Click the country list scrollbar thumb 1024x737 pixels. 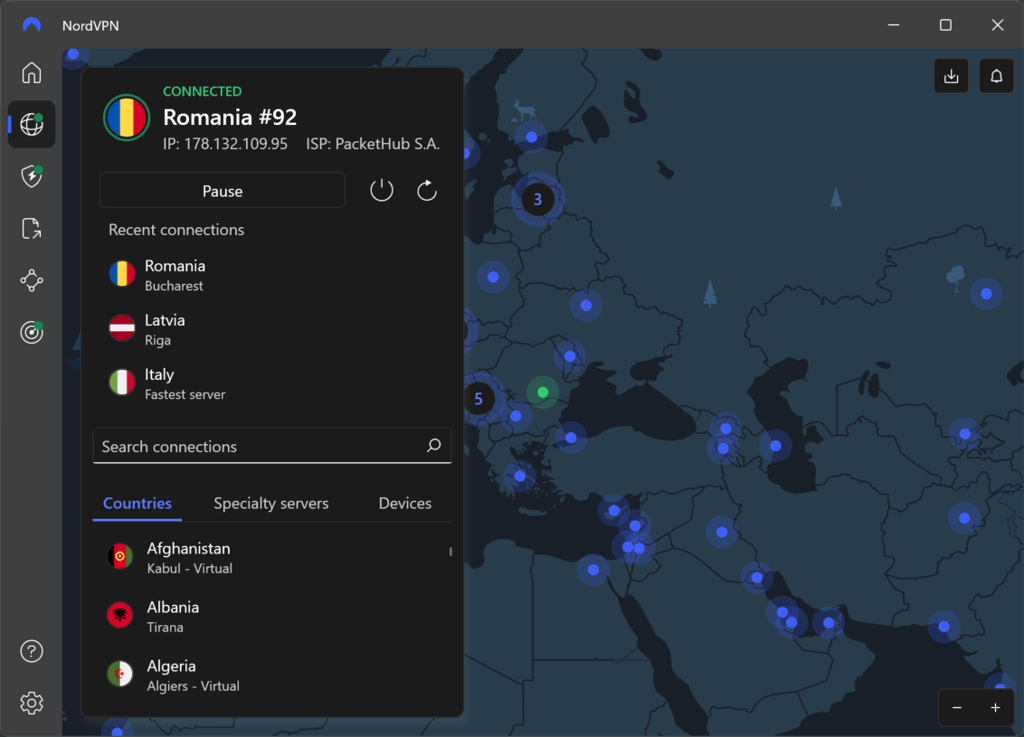(451, 552)
